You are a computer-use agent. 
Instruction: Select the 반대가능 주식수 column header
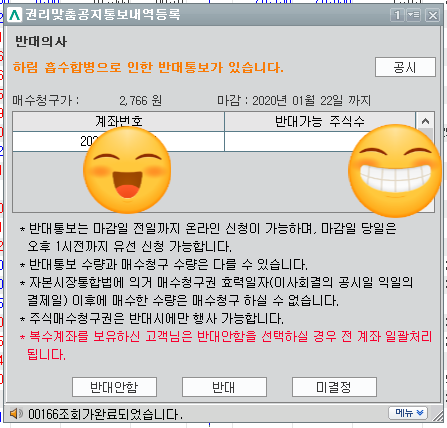pyautogui.click(x=320, y=121)
